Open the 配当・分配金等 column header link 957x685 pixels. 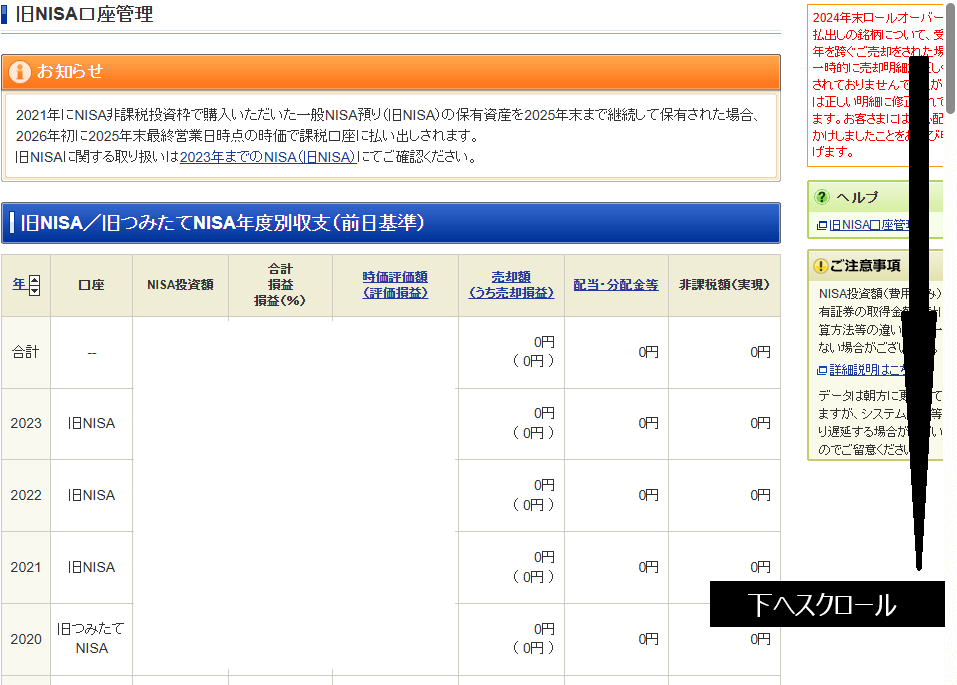pyautogui.click(x=616, y=285)
